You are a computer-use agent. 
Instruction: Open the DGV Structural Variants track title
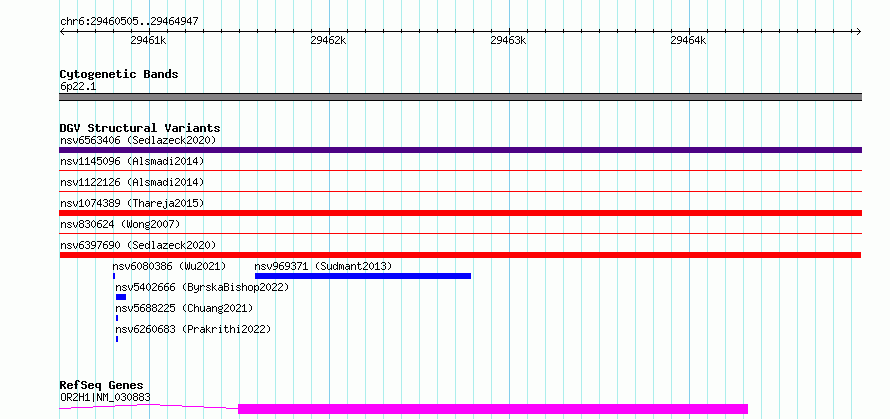[140, 128]
